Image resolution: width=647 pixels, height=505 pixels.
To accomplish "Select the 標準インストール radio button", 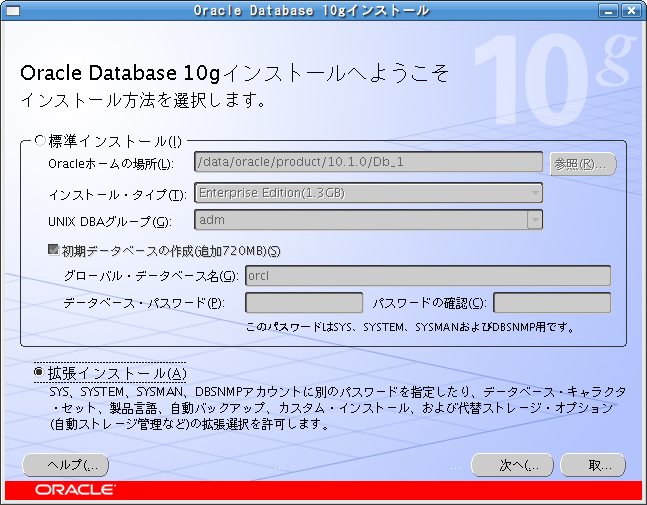I will click(40, 141).
